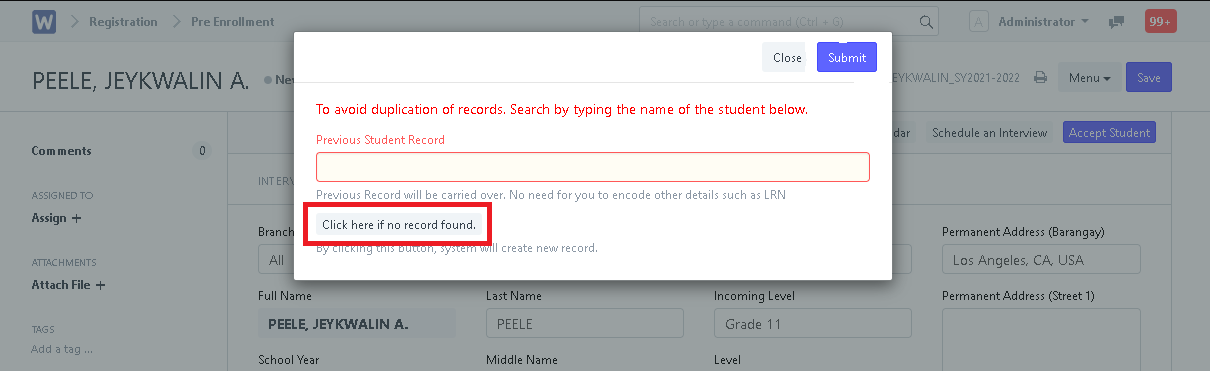Image resolution: width=1210 pixels, height=371 pixels.
Task: Click the Administrator avatar icon
Action: click(x=980, y=21)
